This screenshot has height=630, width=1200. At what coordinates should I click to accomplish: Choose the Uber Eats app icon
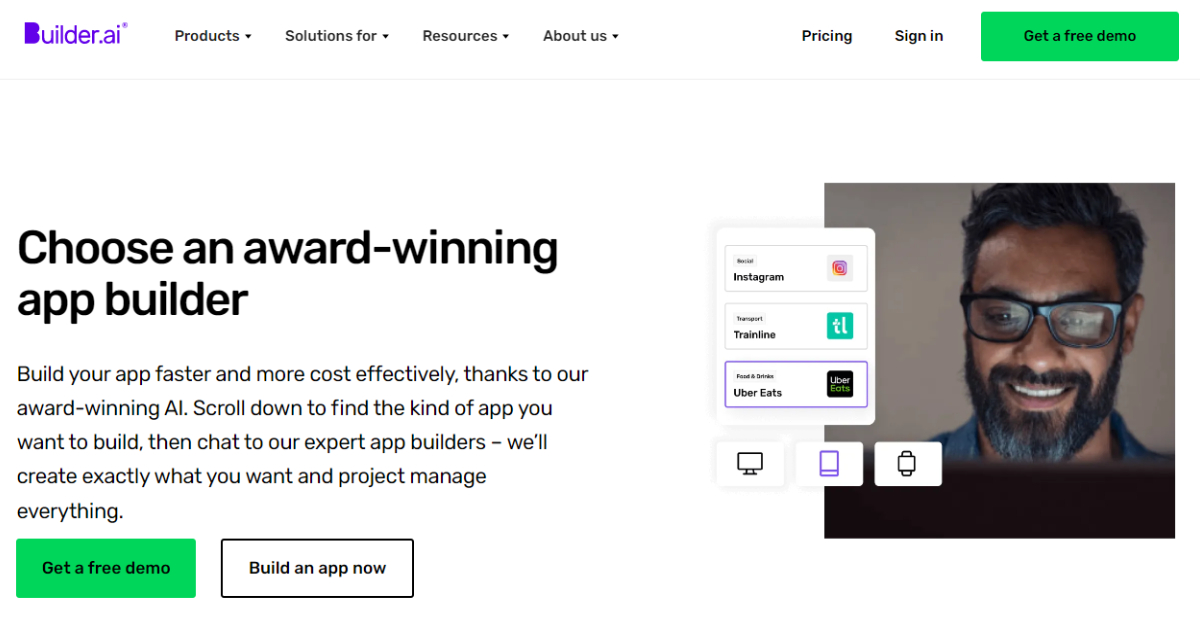tap(840, 384)
